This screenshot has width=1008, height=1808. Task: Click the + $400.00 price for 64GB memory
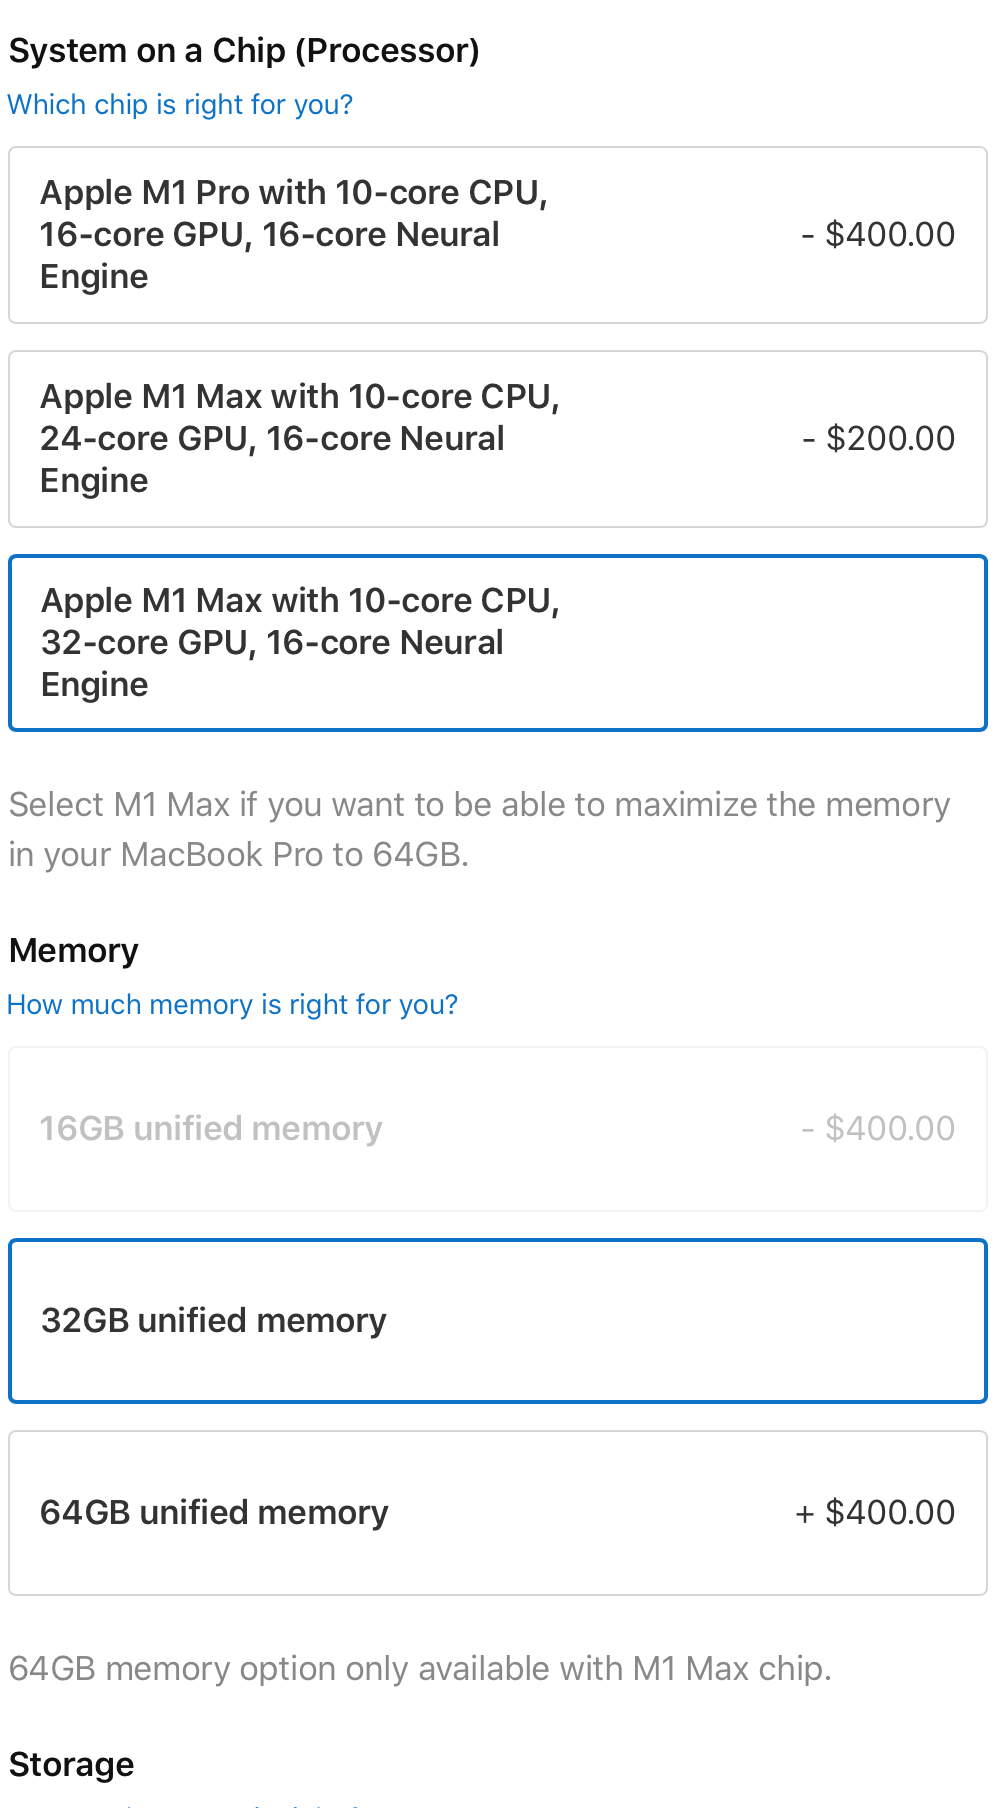pos(875,1513)
